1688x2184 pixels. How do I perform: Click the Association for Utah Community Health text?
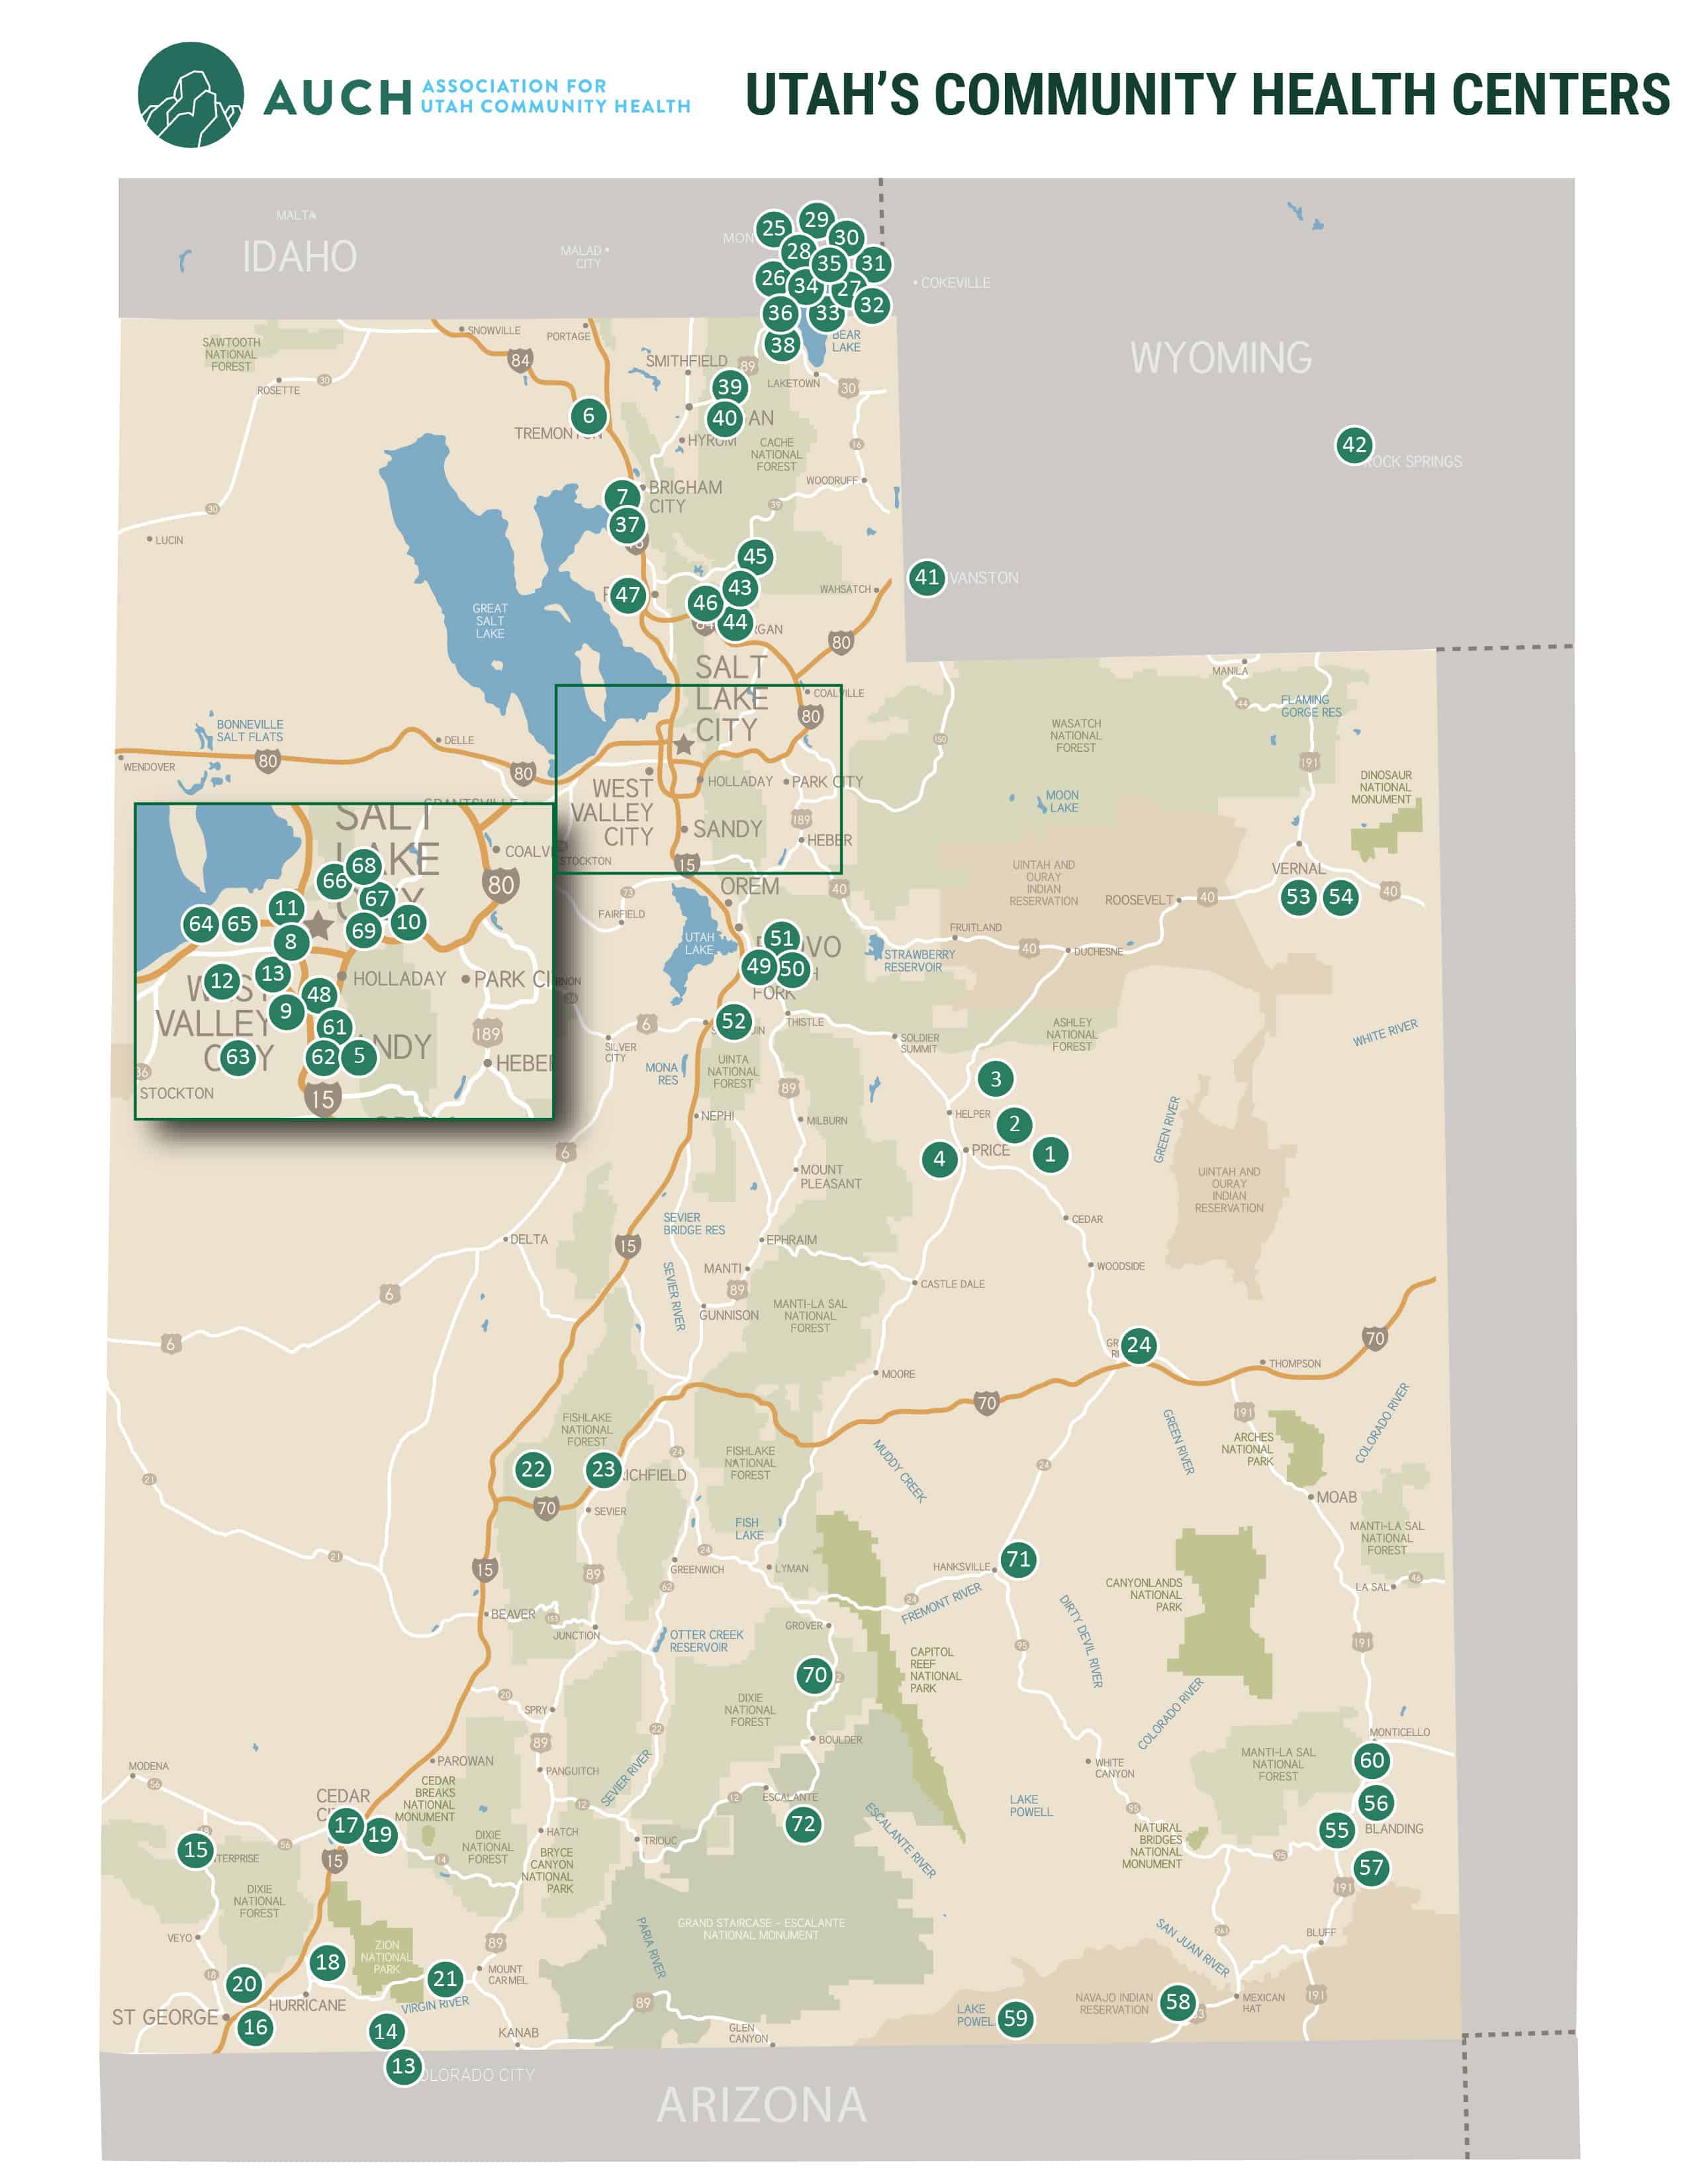555,96
